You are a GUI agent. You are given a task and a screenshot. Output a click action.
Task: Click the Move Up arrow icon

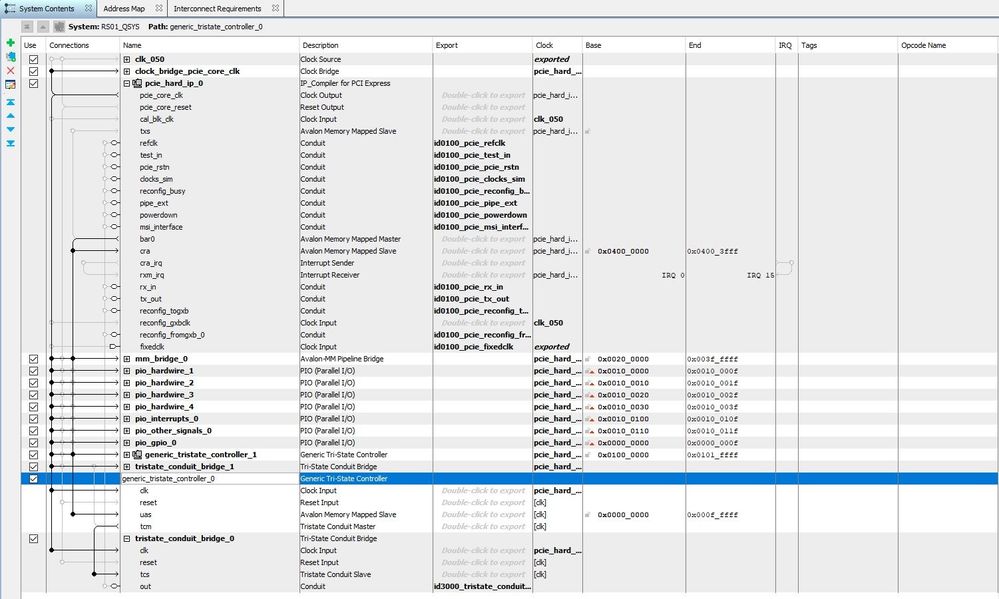(x=10, y=116)
